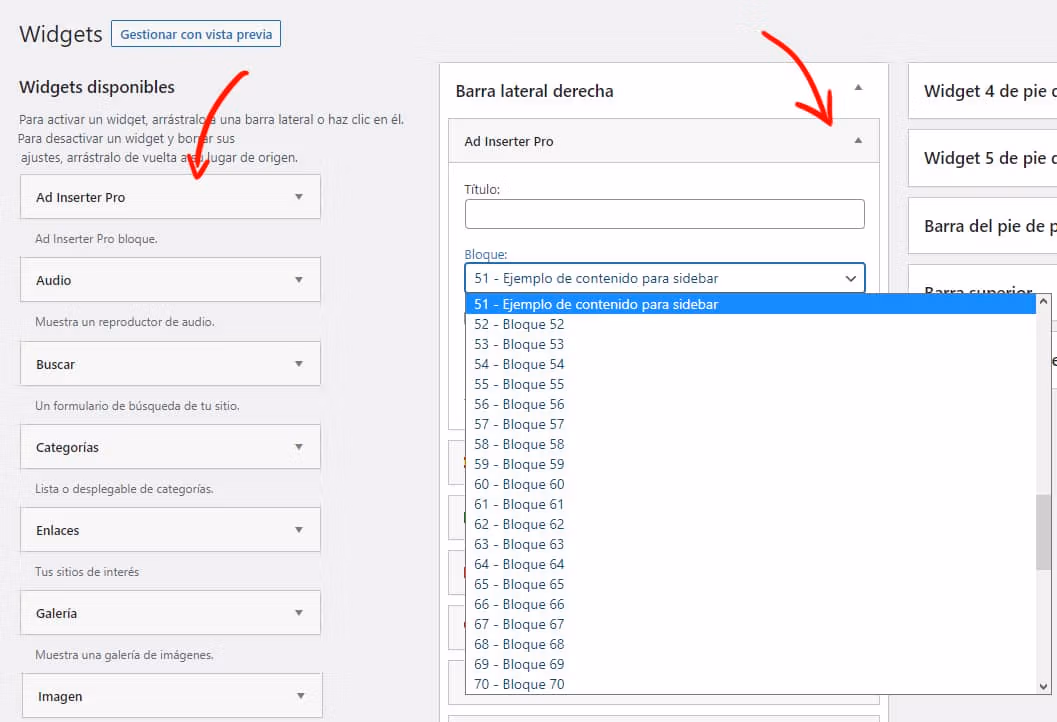
Task: Click 67 - Bloque 67 in dropdown
Action: pos(750,624)
